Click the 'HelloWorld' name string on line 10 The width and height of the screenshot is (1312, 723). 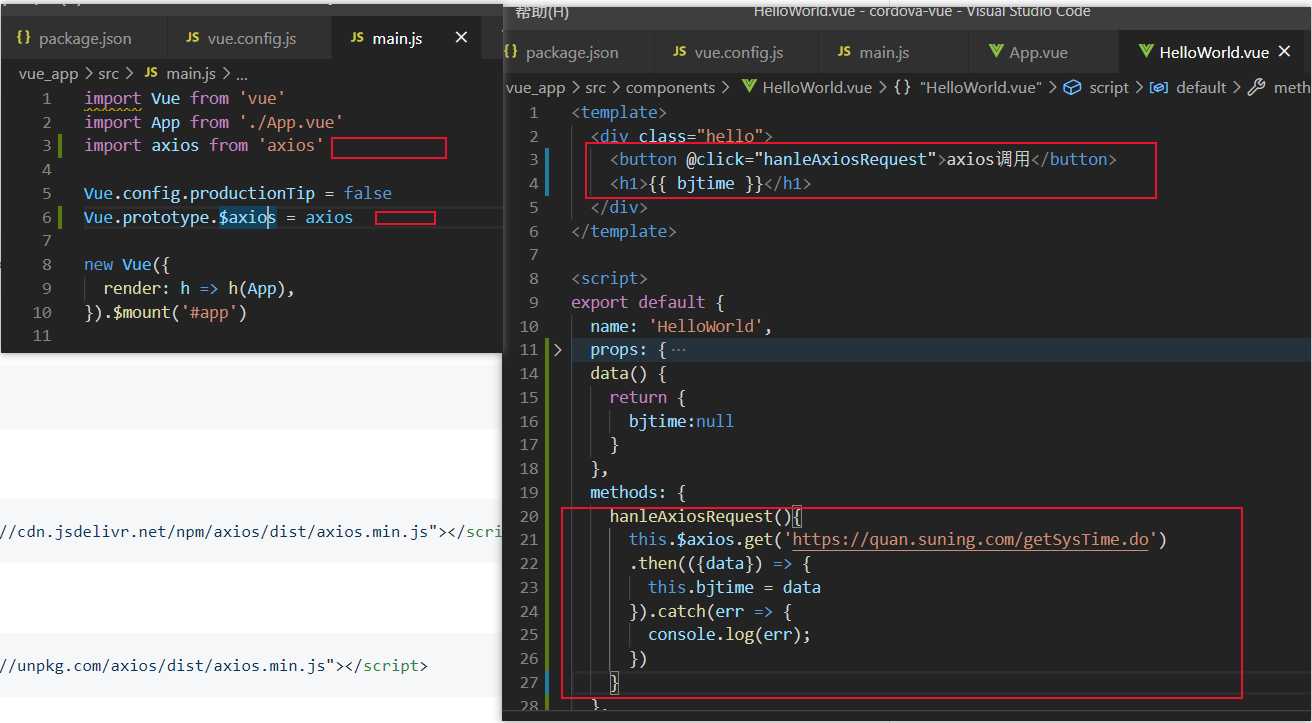point(704,326)
